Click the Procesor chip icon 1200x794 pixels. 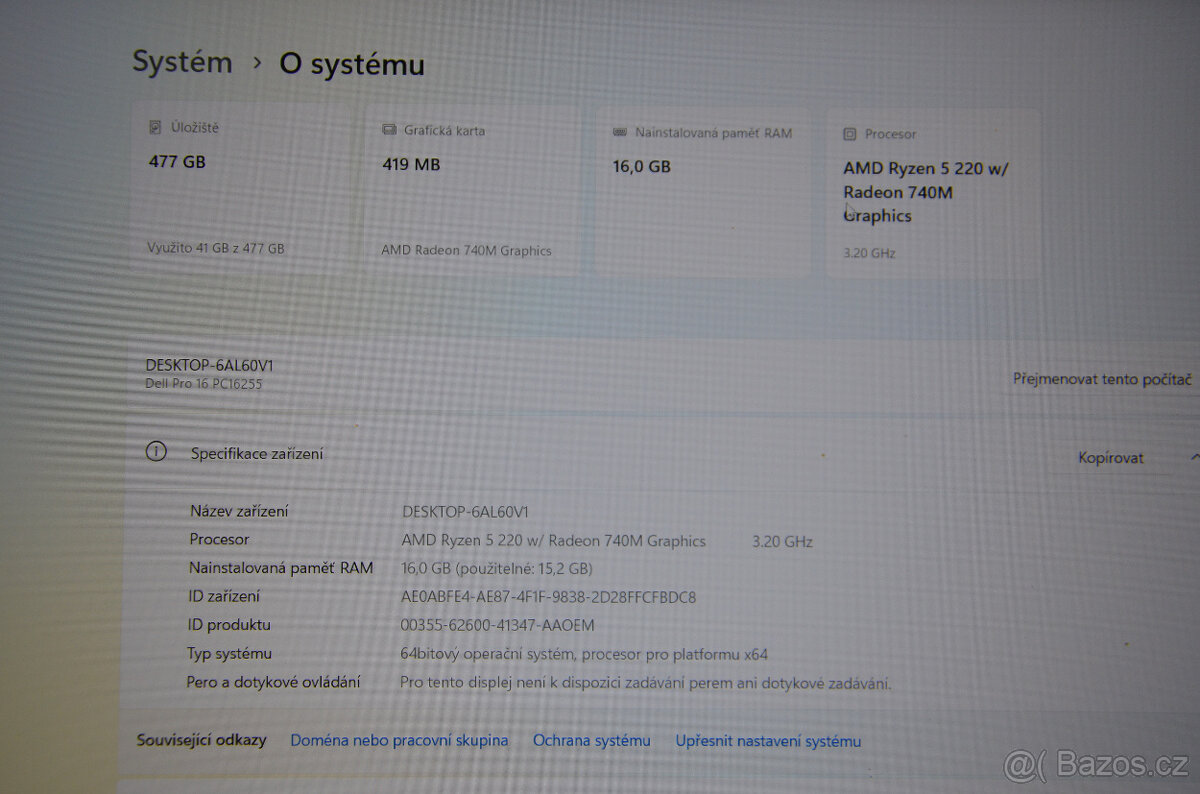(x=850, y=133)
